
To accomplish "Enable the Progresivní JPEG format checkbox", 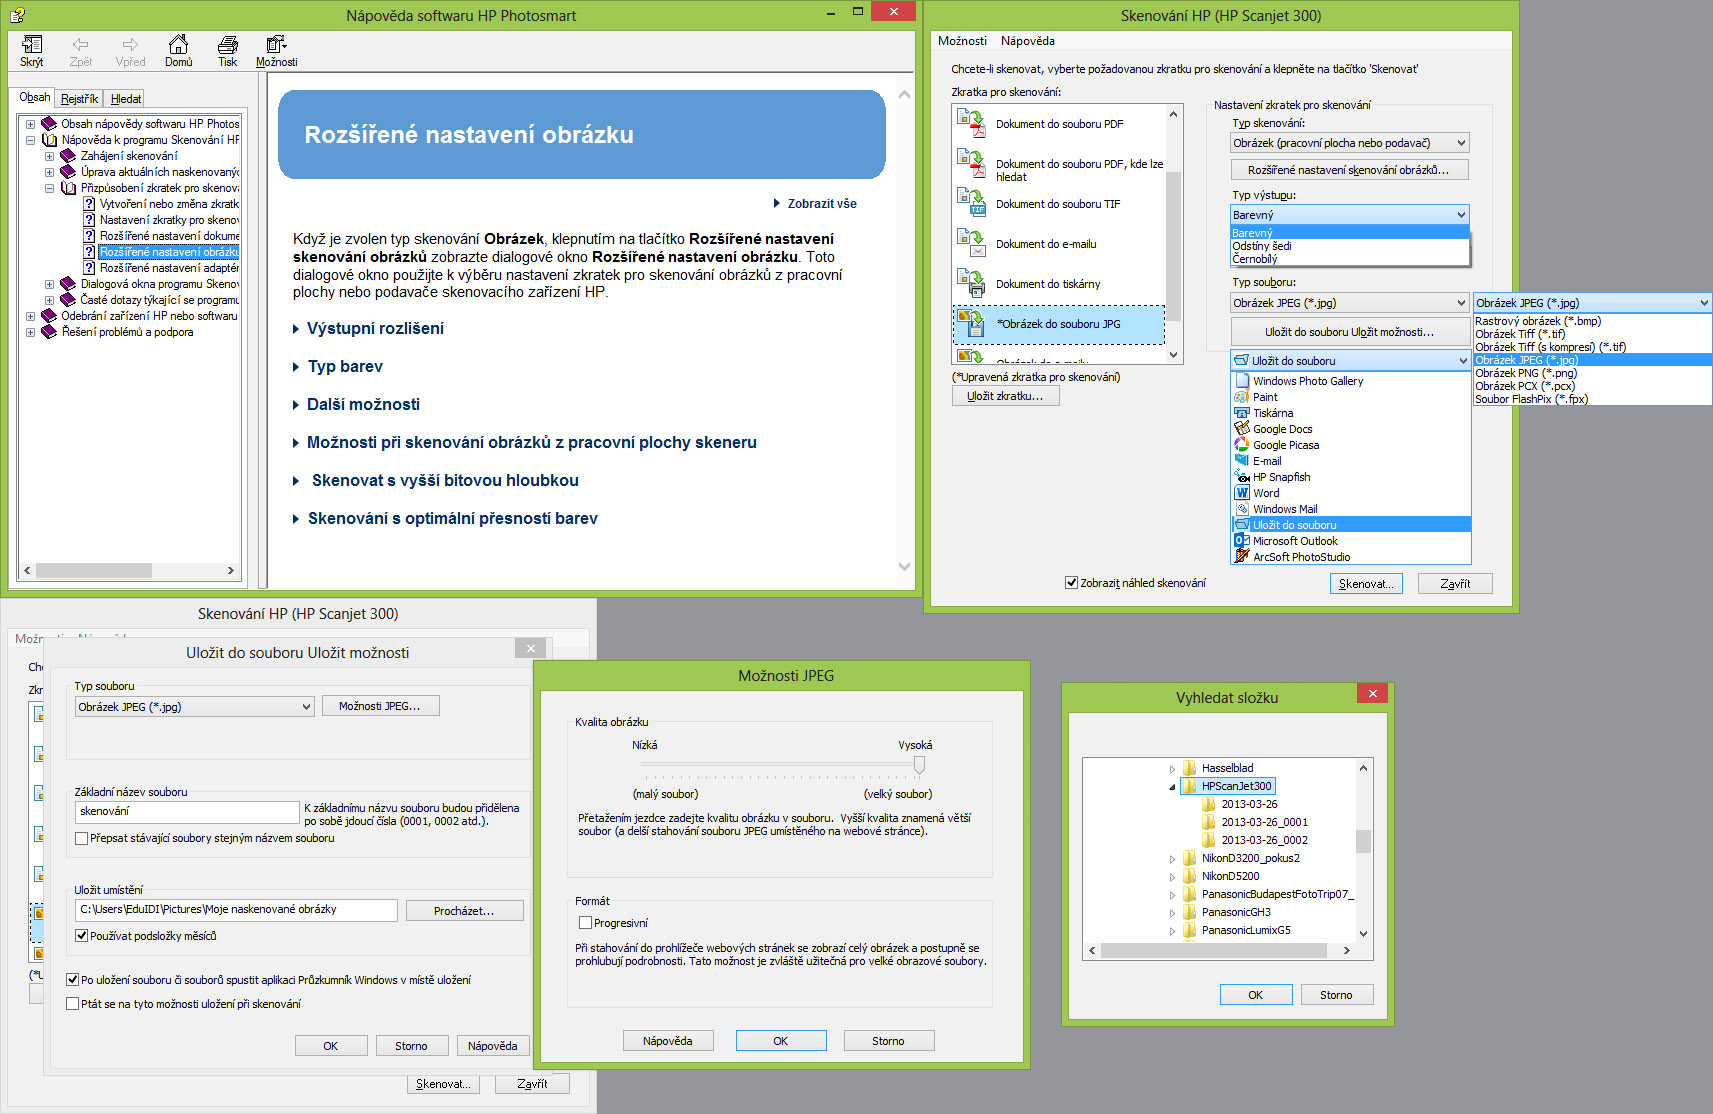I will point(586,923).
